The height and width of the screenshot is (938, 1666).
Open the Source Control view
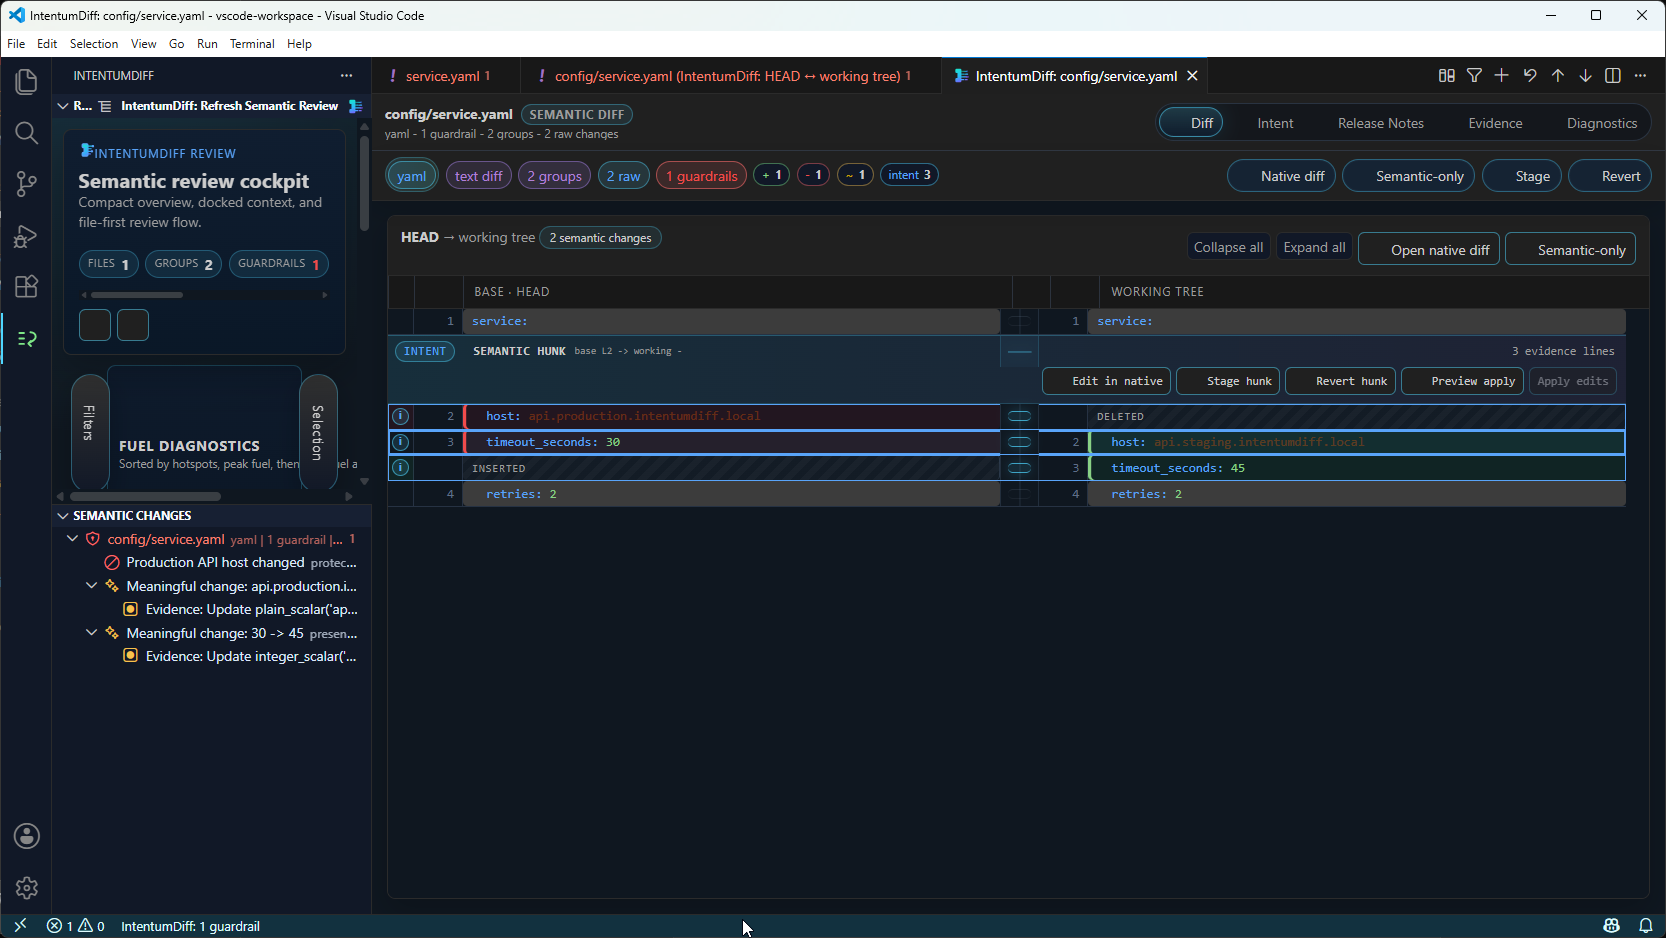[27, 184]
